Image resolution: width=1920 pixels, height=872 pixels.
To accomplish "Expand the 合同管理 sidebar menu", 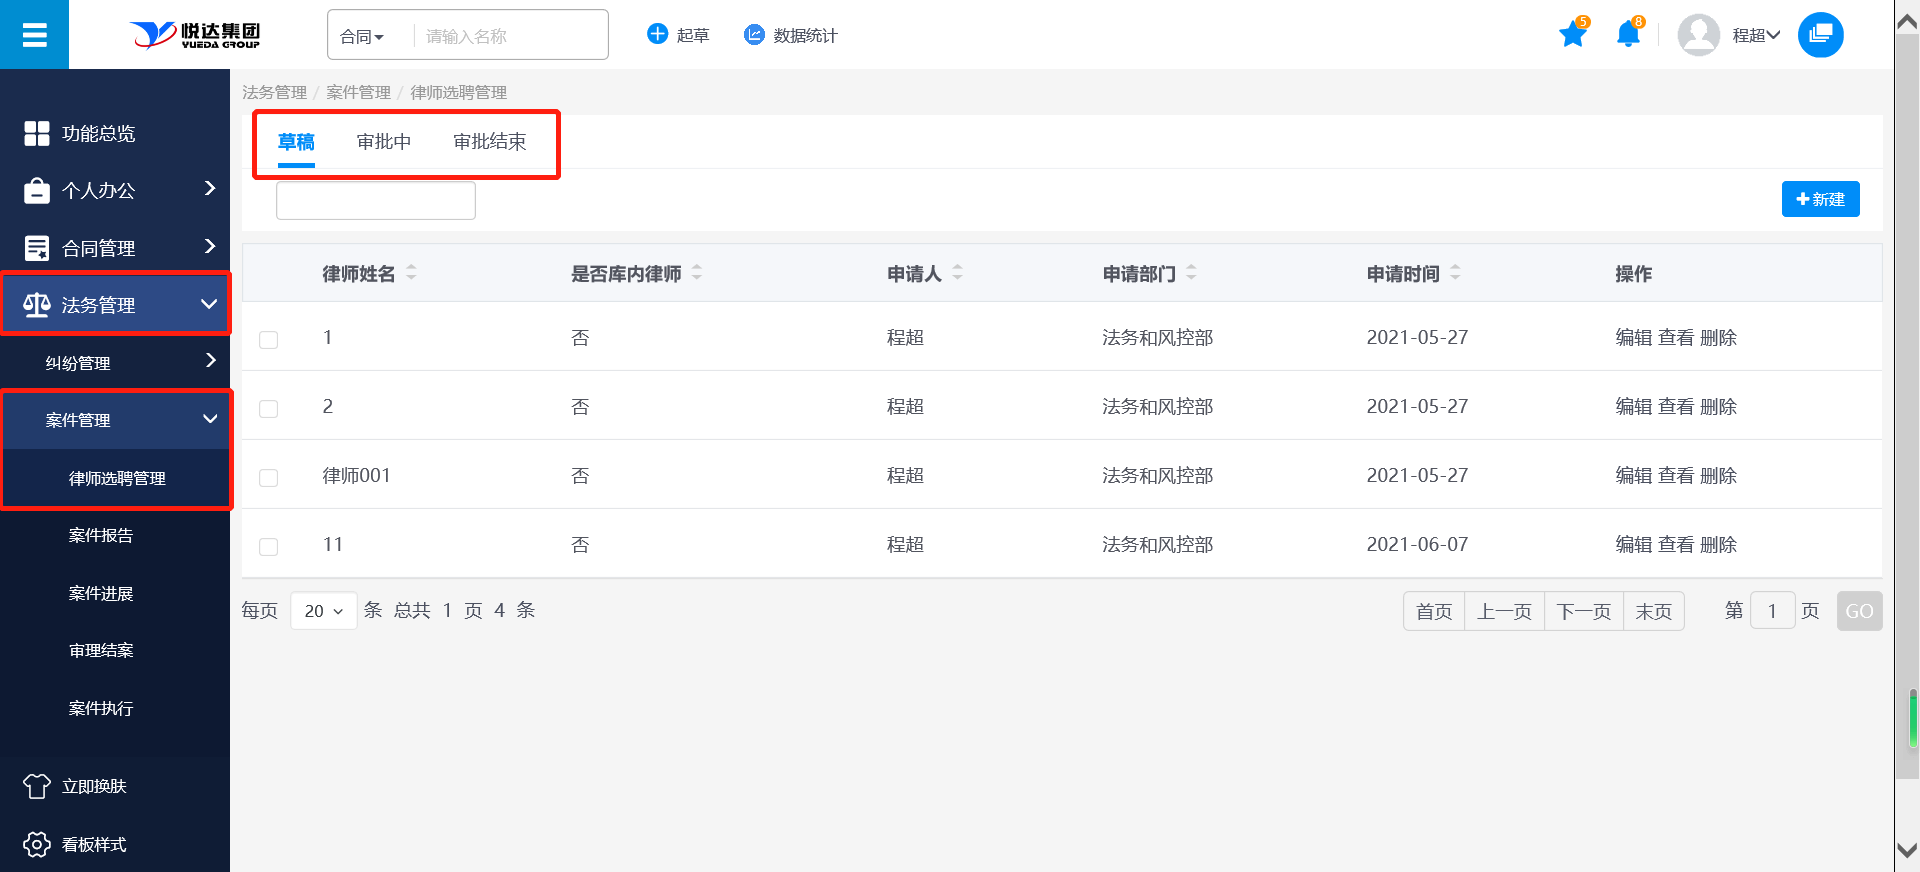I will [x=115, y=248].
